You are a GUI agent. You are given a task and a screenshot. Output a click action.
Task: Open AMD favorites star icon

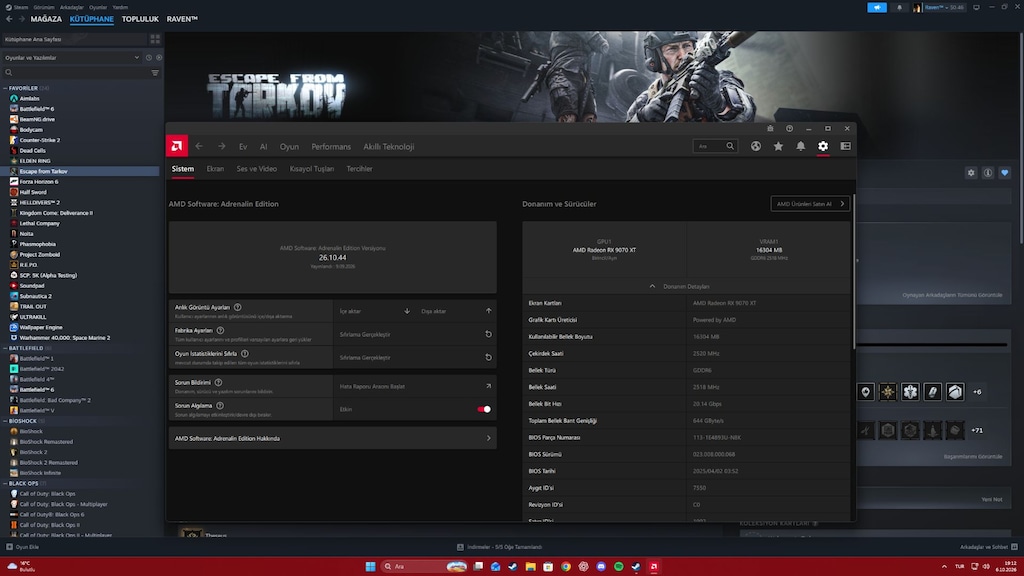pyautogui.click(x=778, y=146)
